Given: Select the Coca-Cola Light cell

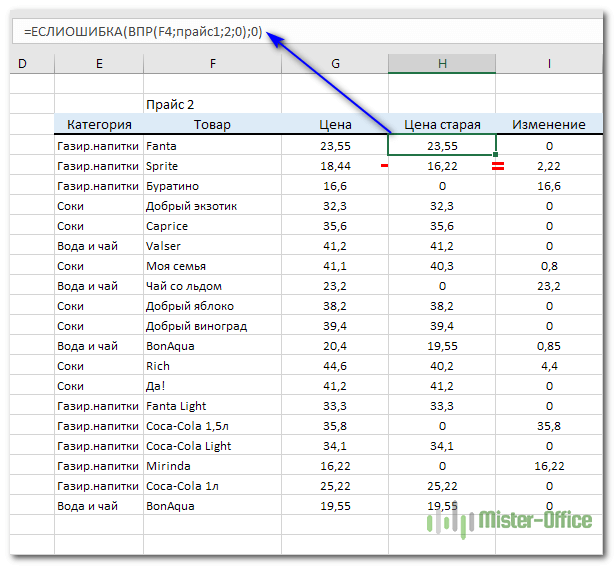Looking at the screenshot, I should [x=213, y=445].
